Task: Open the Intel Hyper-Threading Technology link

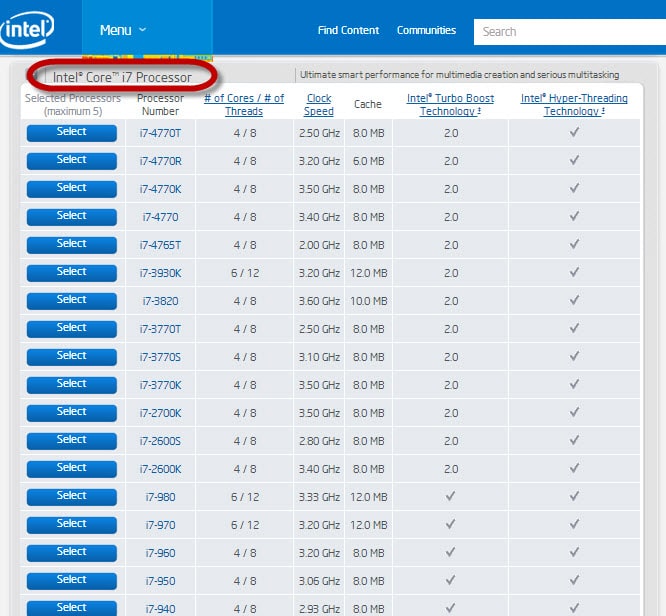Action: pyautogui.click(x=574, y=105)
